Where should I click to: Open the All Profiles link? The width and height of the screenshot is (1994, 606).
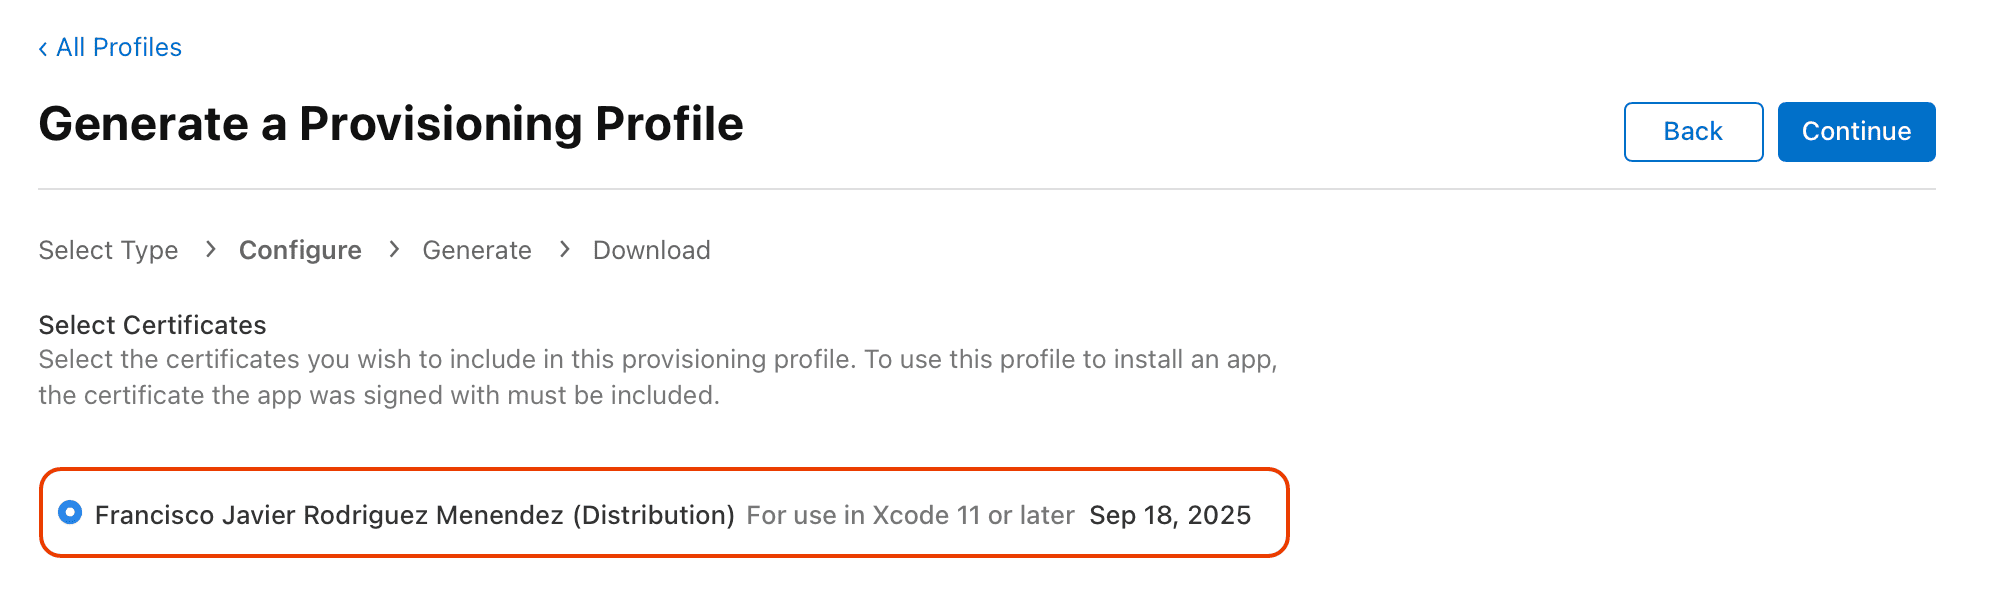118,48
